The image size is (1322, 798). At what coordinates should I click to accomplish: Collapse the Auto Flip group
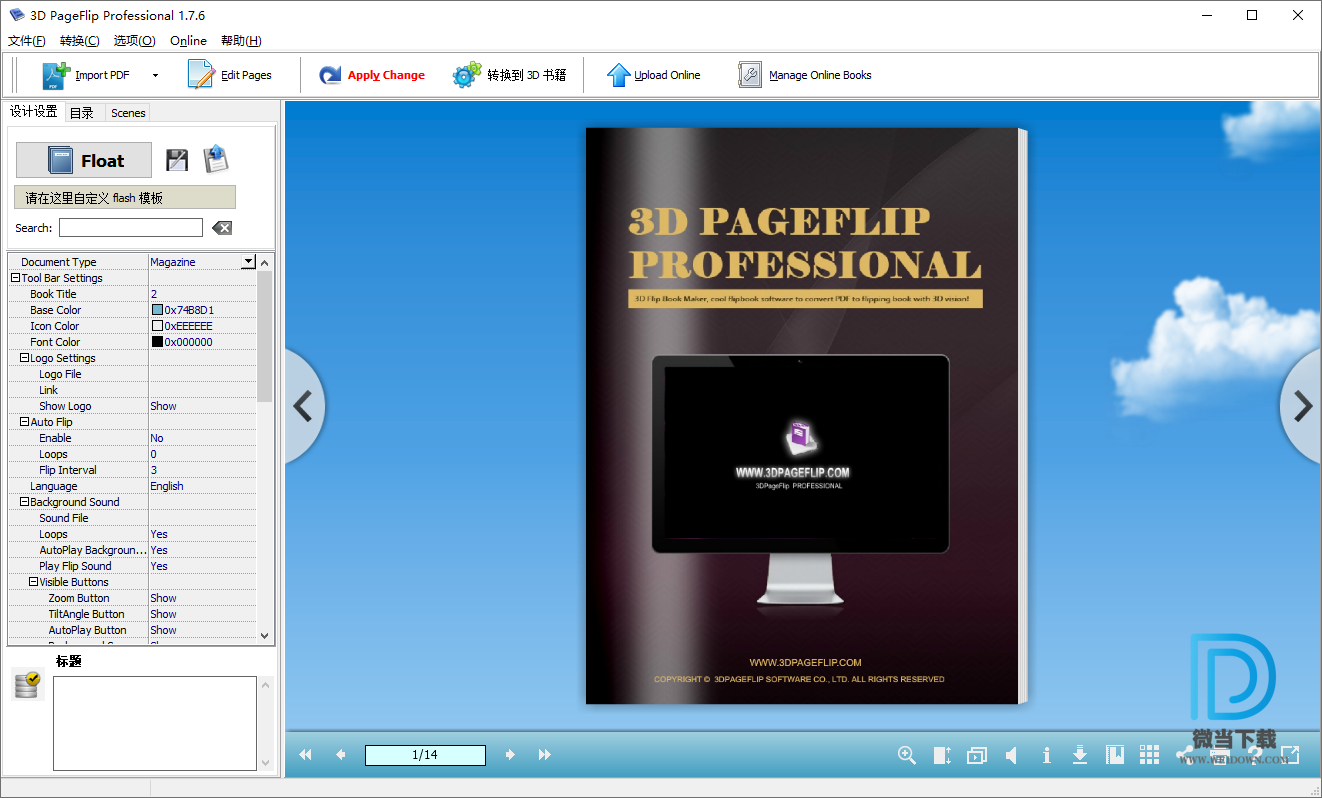pos(24,422)
